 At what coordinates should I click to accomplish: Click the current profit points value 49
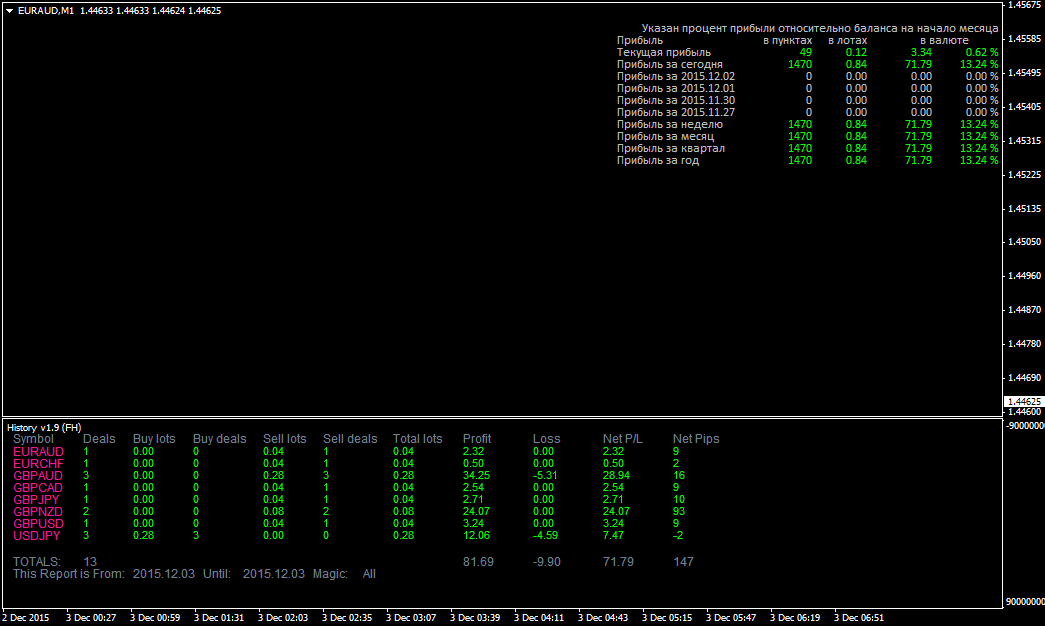(806, 52)
